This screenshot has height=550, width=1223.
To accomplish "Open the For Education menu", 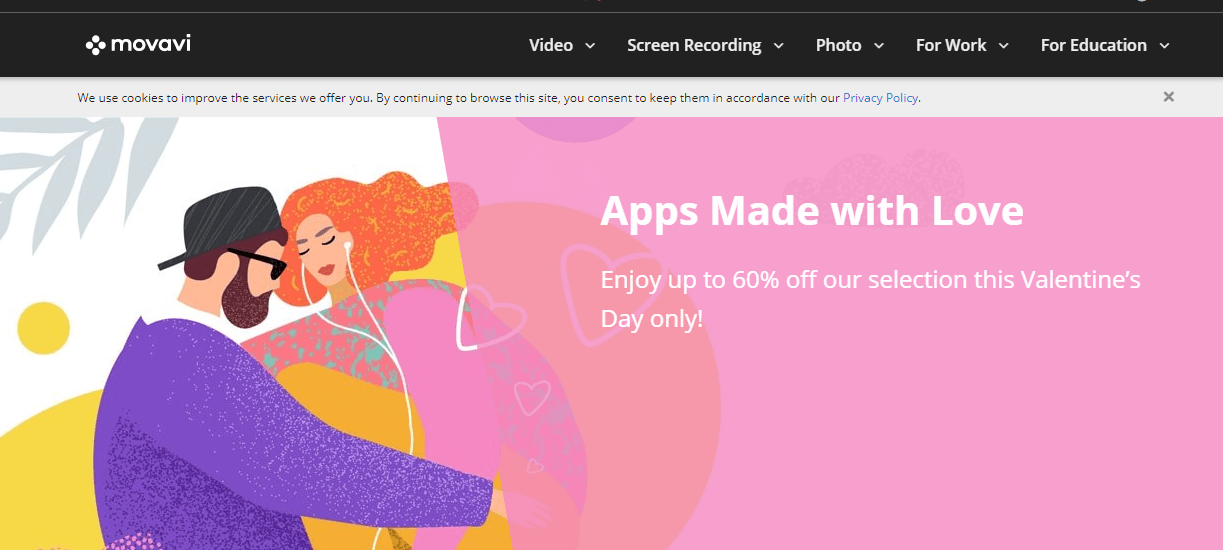I will click(1094, 45).
